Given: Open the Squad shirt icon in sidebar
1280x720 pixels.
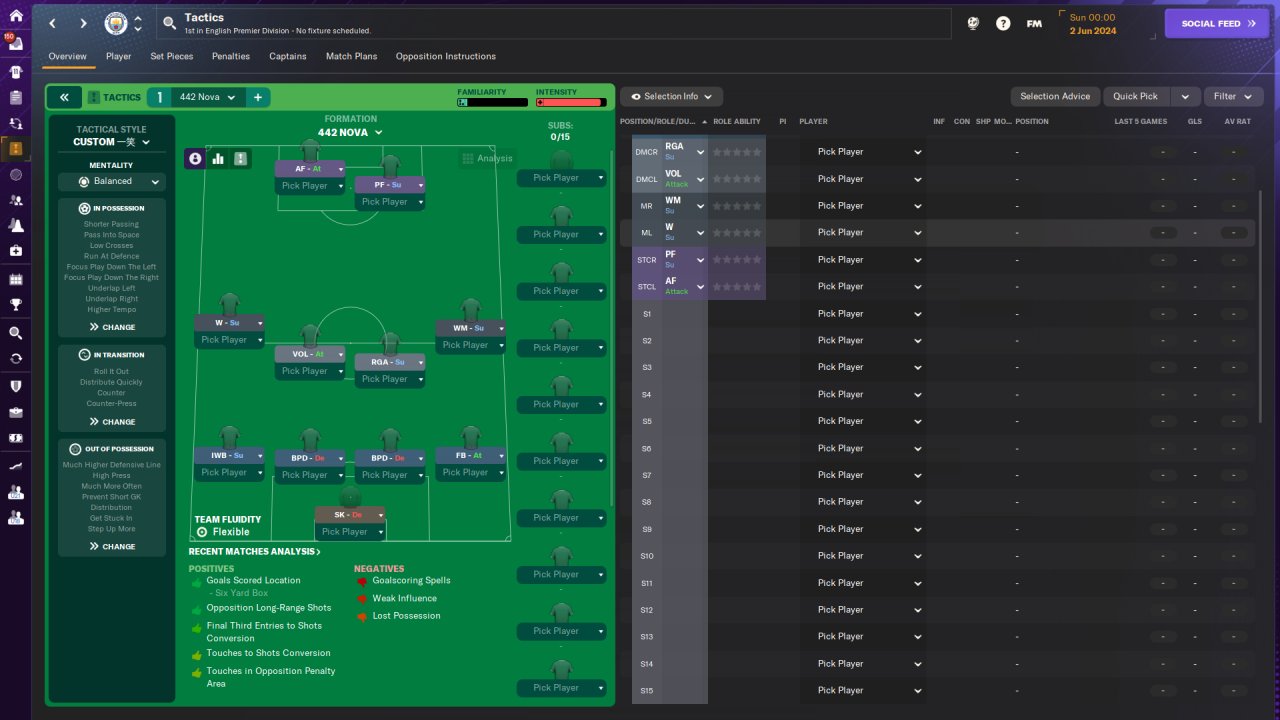Looking at the screenshot, I should click(x=15, y=72).
